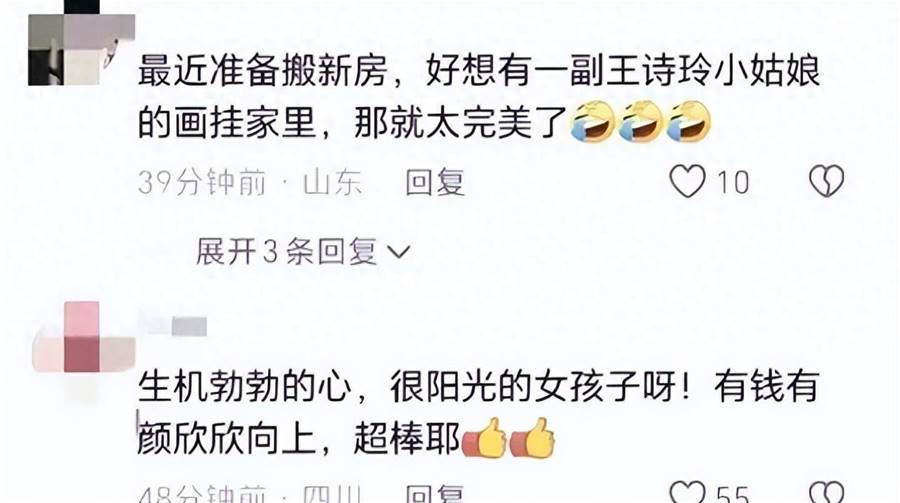Dislike the Shandong comment with broken heart
Screen dimensions: 900x503
(827, 181)
